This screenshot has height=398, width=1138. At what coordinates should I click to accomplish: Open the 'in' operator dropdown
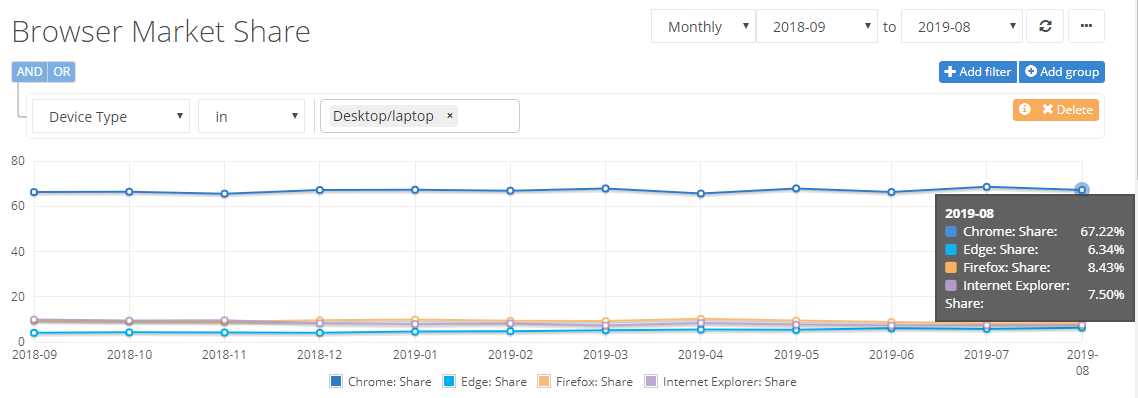[x=251, y=116]
